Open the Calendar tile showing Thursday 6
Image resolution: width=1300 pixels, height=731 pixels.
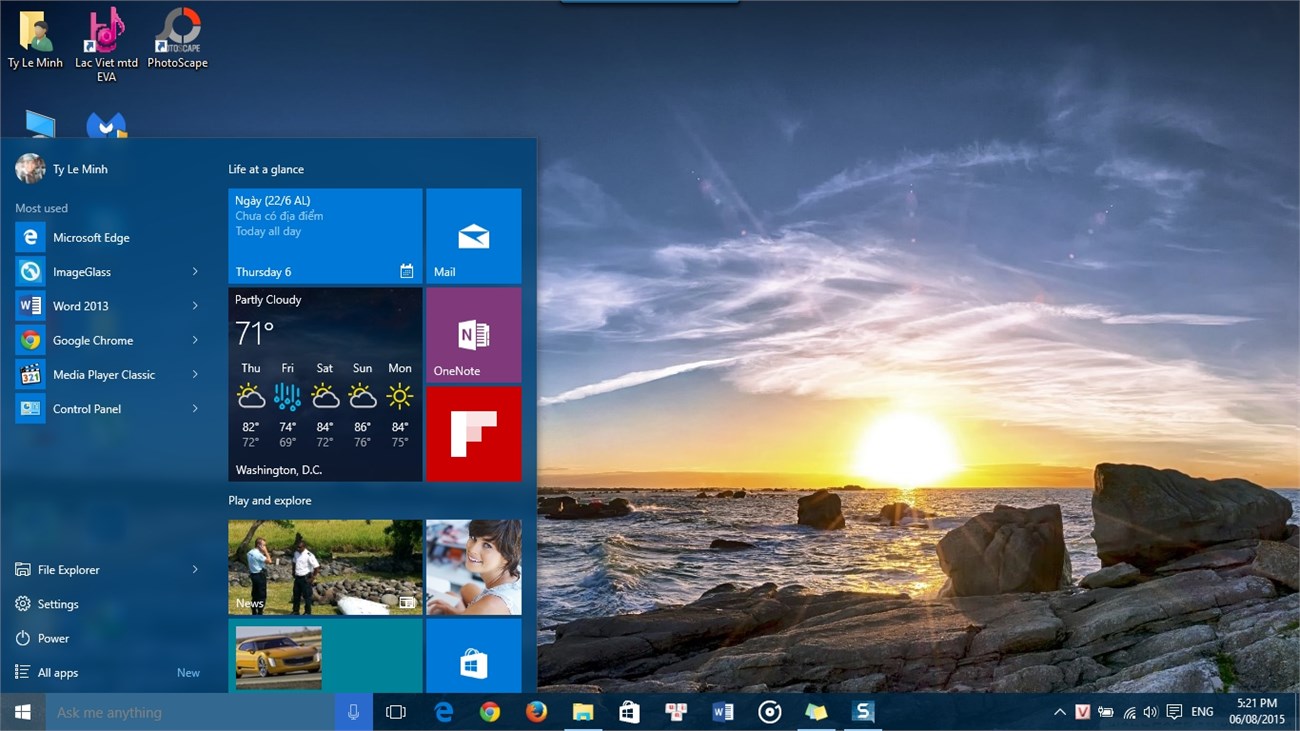pos(325,236)
